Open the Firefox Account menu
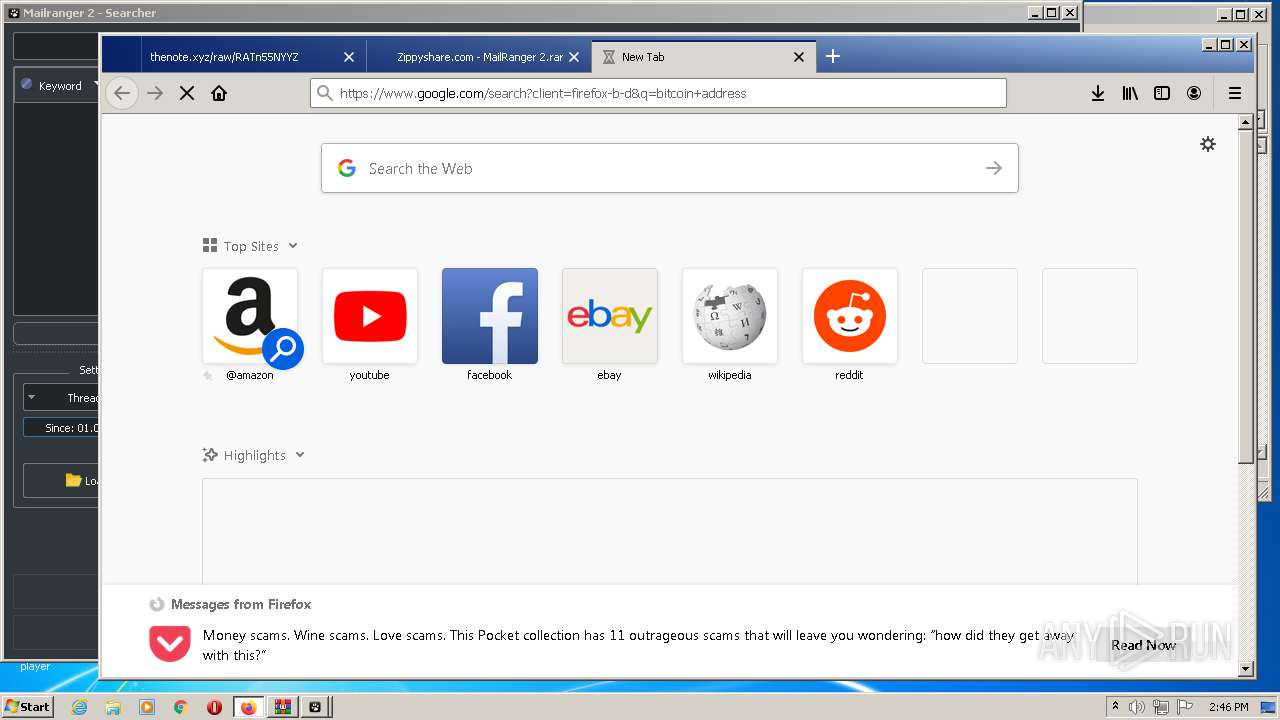 click(1194, 93)
